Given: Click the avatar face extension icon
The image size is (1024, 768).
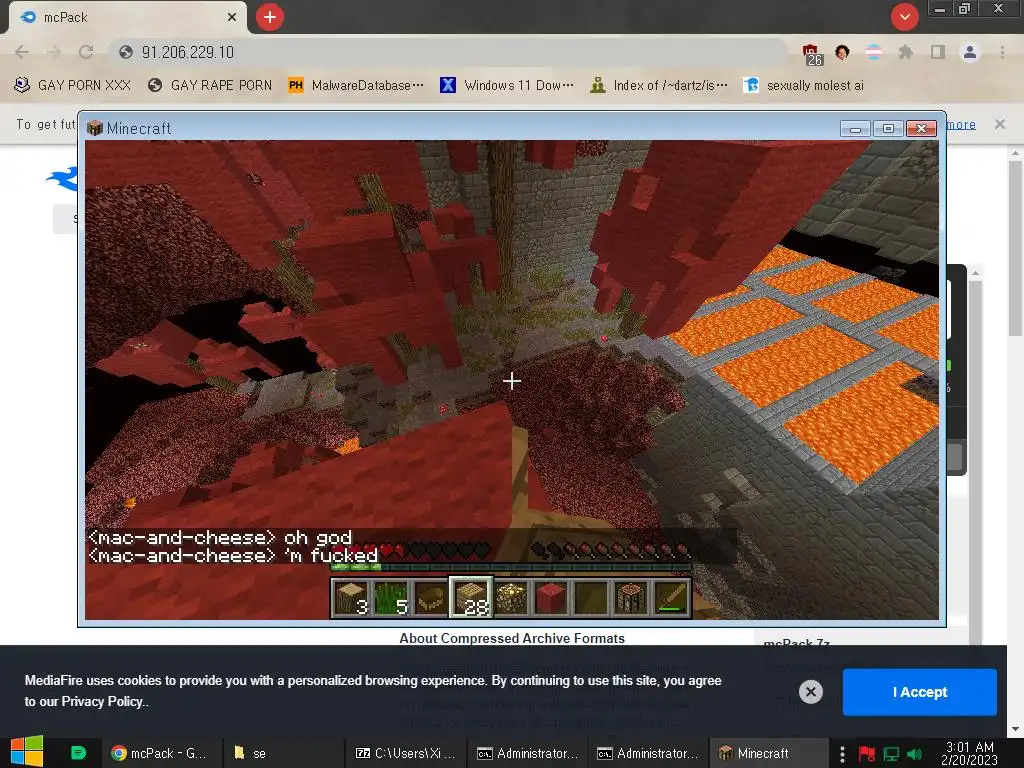Looking at the screenshot, I should [842, 52].
